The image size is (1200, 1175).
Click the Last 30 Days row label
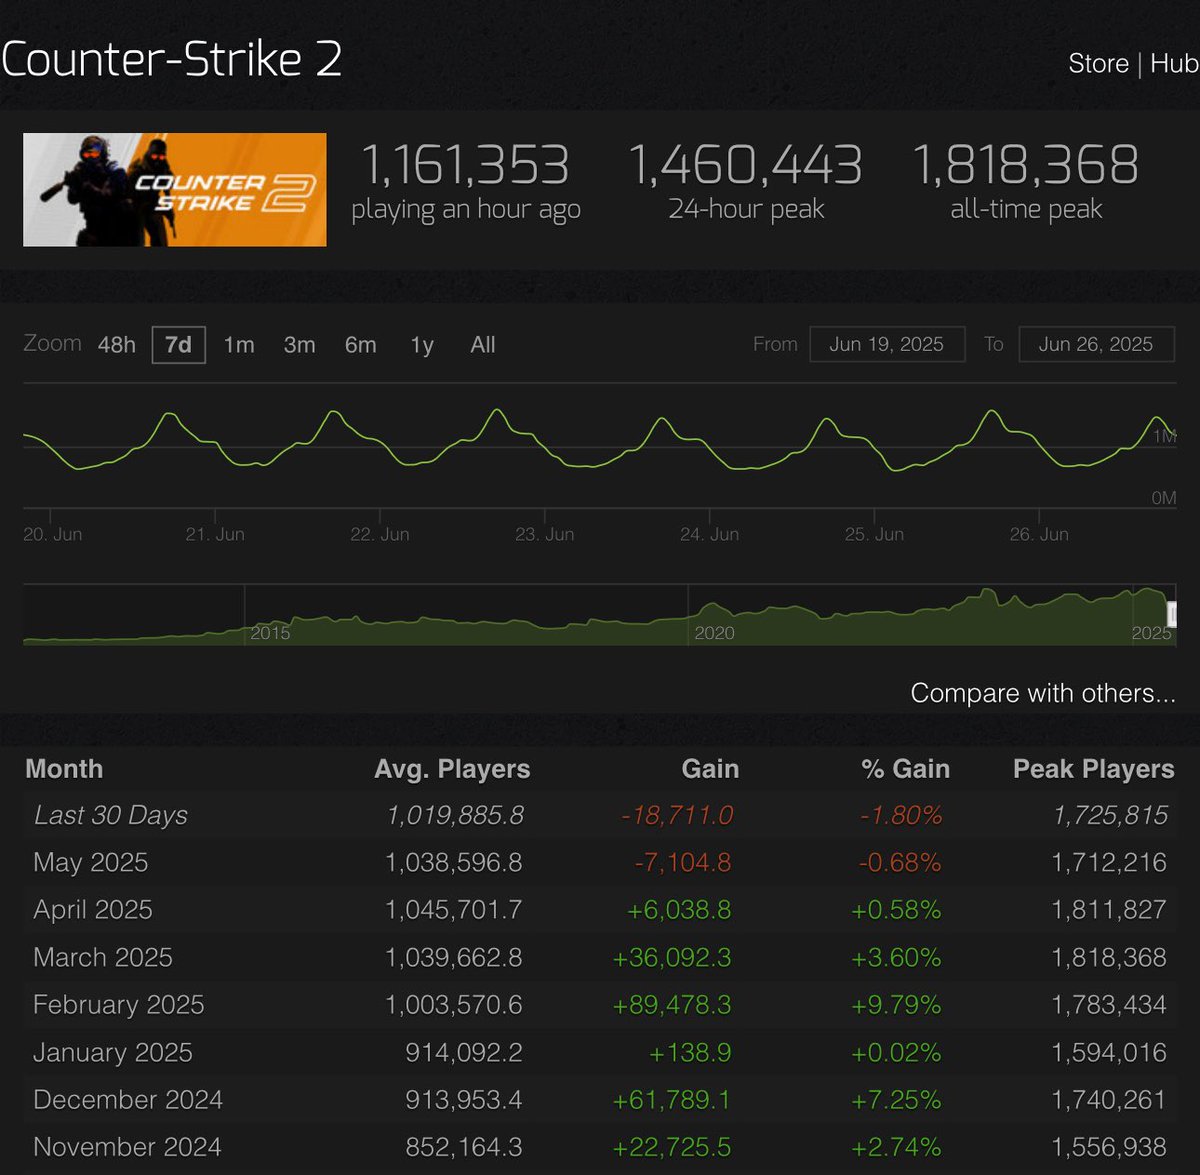111,815
